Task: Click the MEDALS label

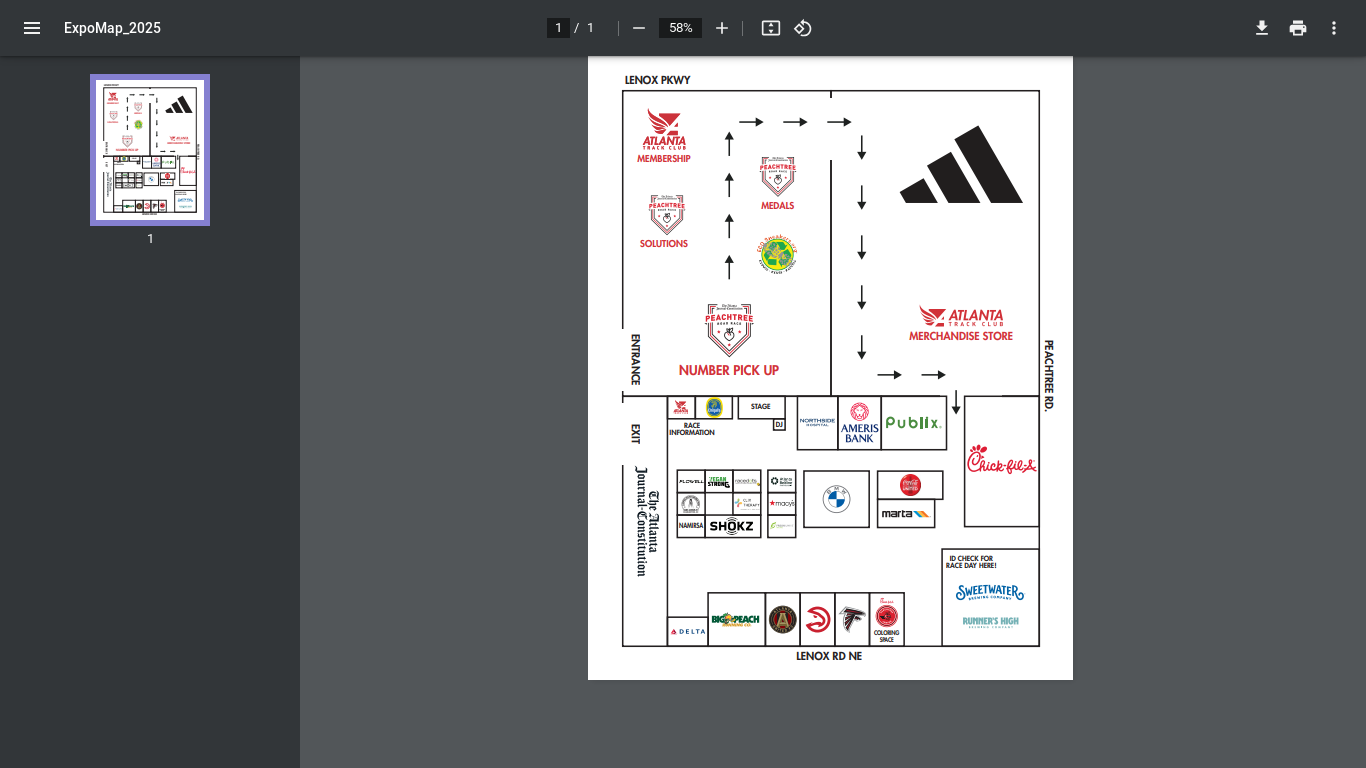Action: [x=777, y=206]
